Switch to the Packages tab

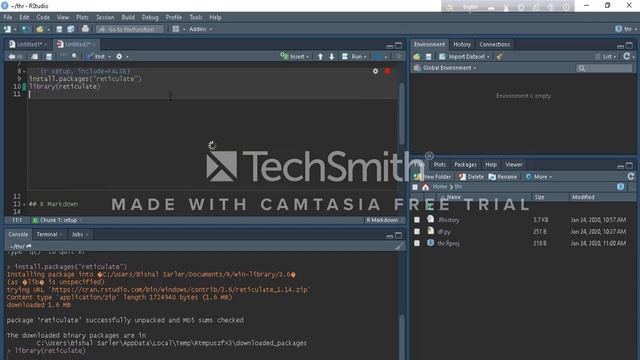pos(465,164)
